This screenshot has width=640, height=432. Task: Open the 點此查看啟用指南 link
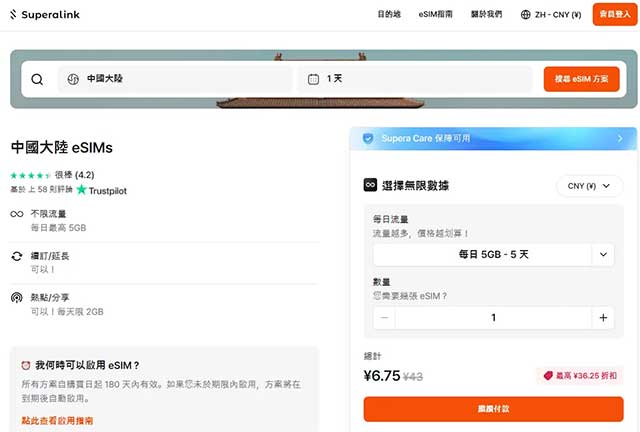[57, 421]
